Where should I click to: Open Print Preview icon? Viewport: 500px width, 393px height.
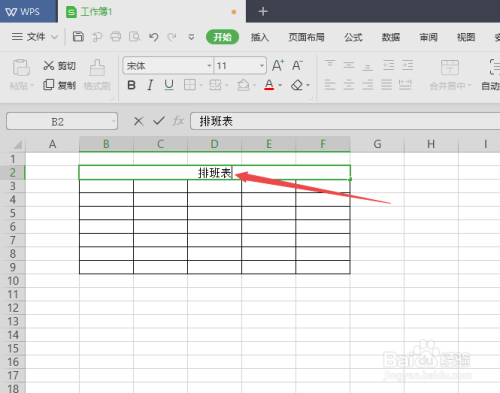[x=134, y=36]
